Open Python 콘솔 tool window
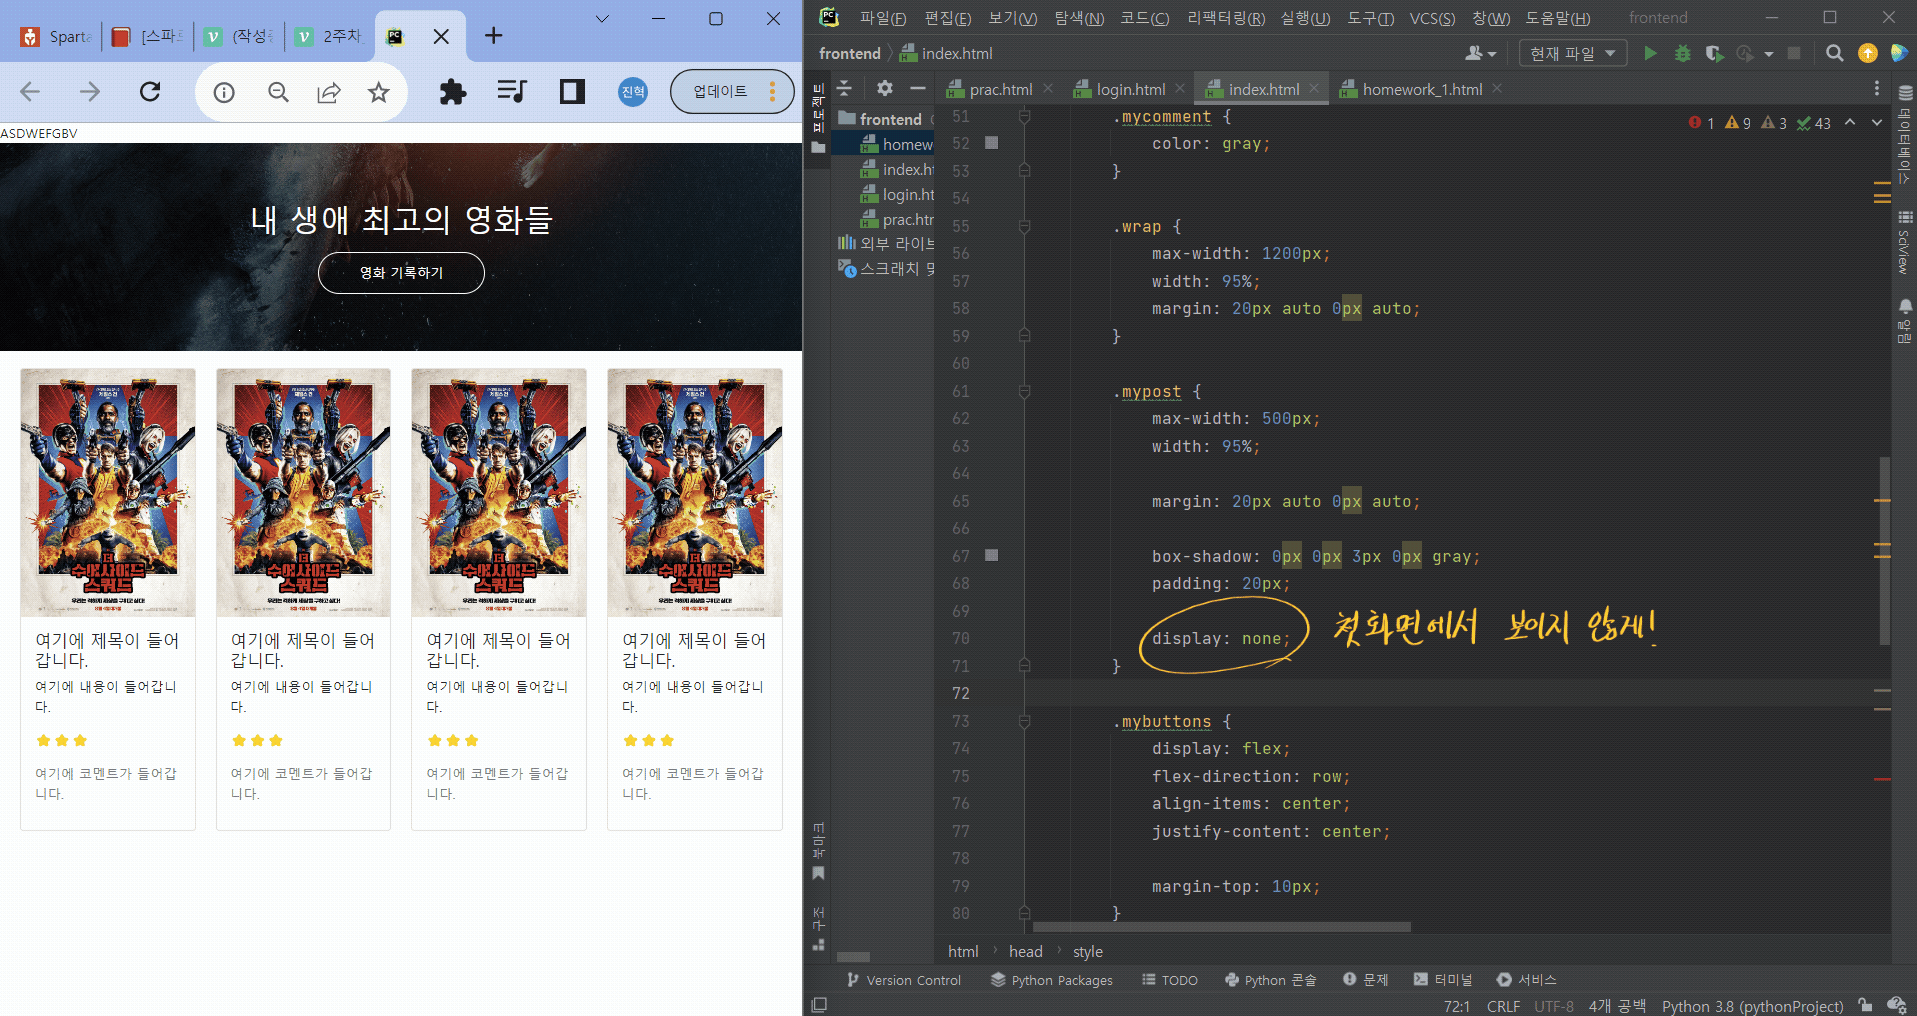 pos(1271,980)
